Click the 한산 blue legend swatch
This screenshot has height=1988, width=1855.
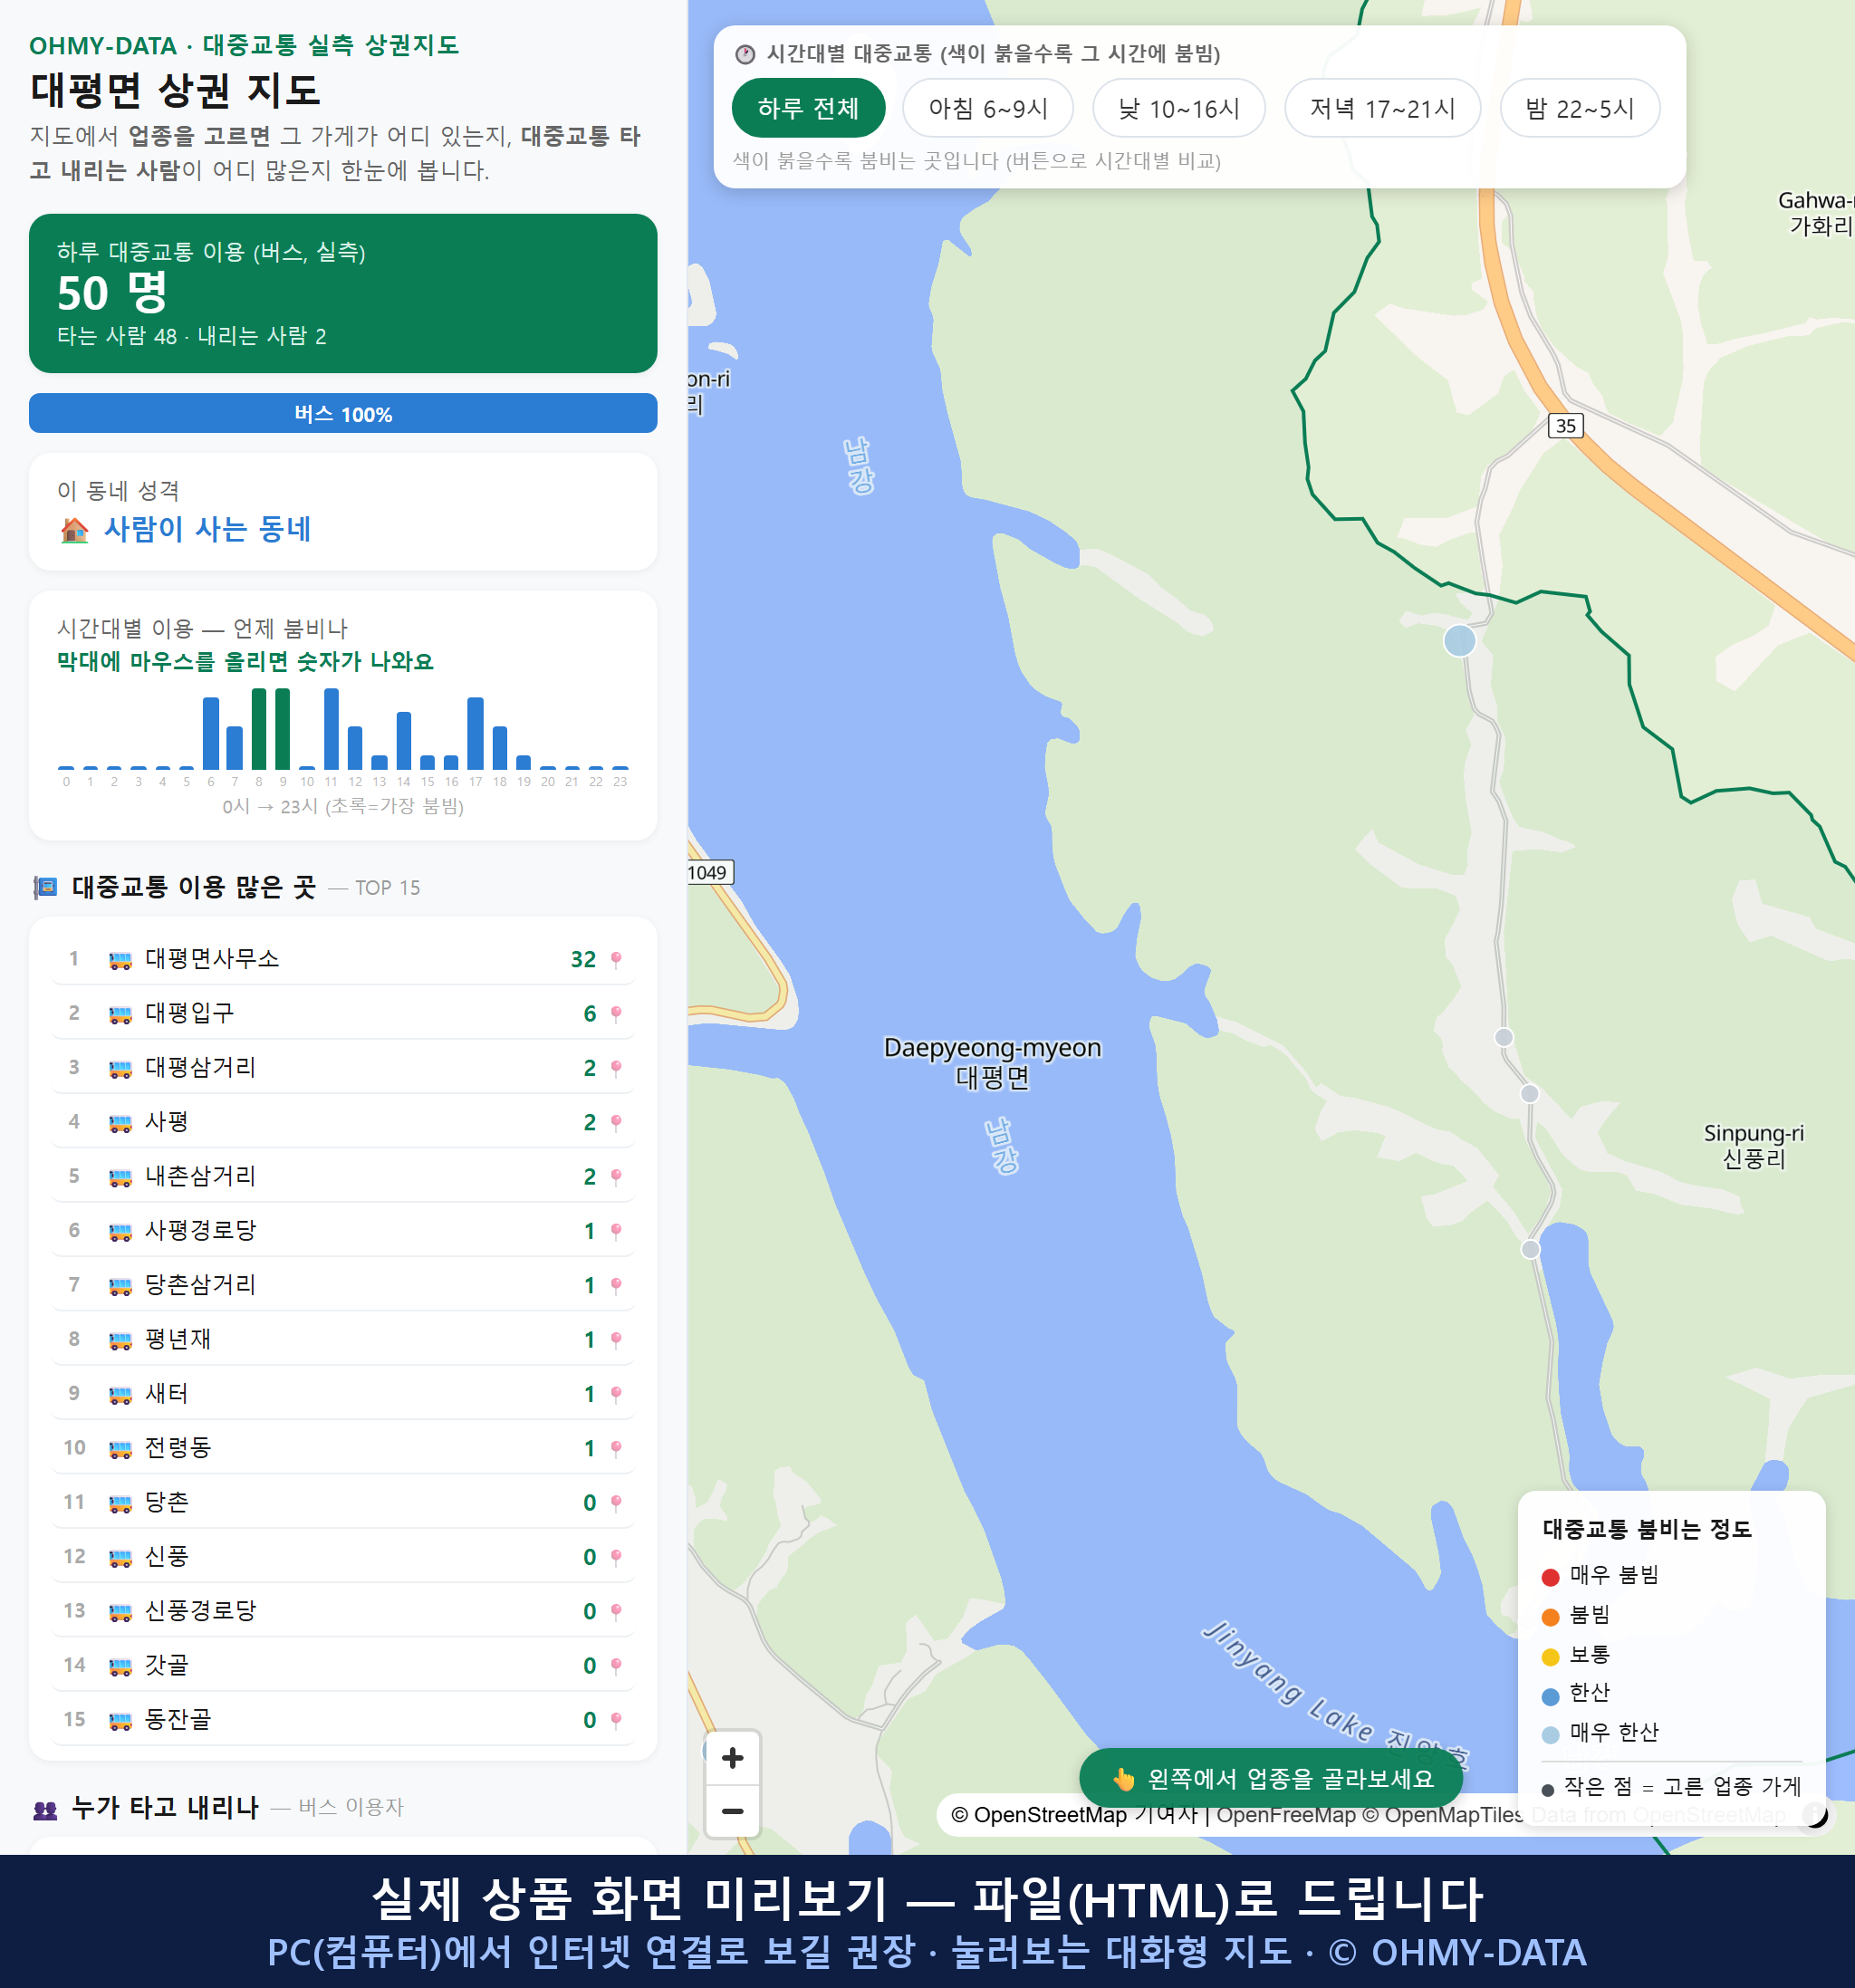click(x=1550, y=1696)
